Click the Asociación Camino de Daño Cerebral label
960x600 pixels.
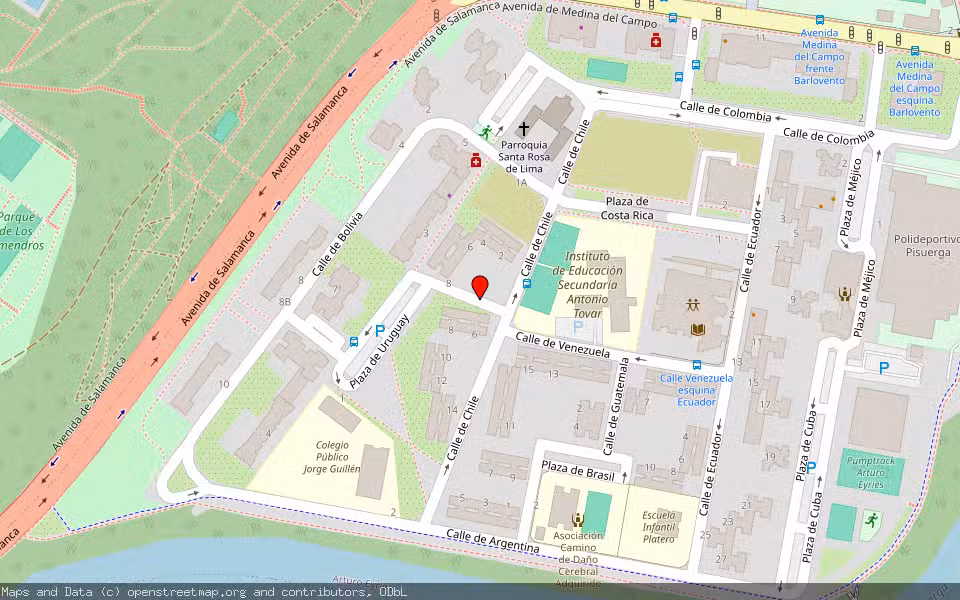(578, 560)
